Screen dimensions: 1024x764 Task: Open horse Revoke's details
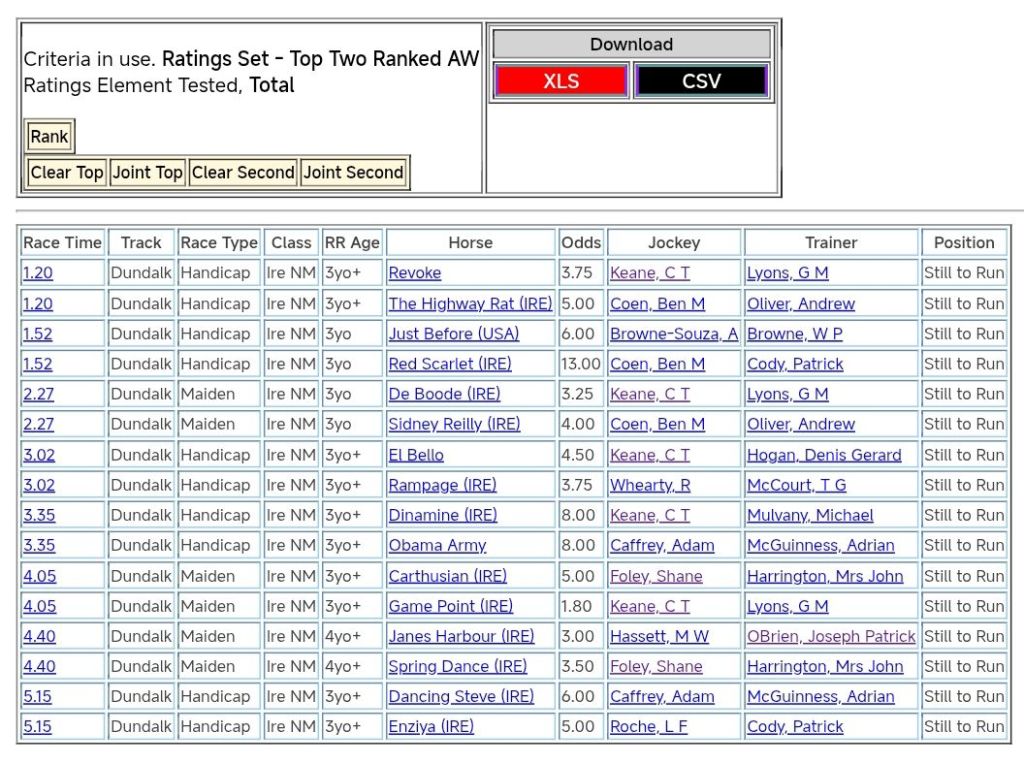click(x=414, y=273)
